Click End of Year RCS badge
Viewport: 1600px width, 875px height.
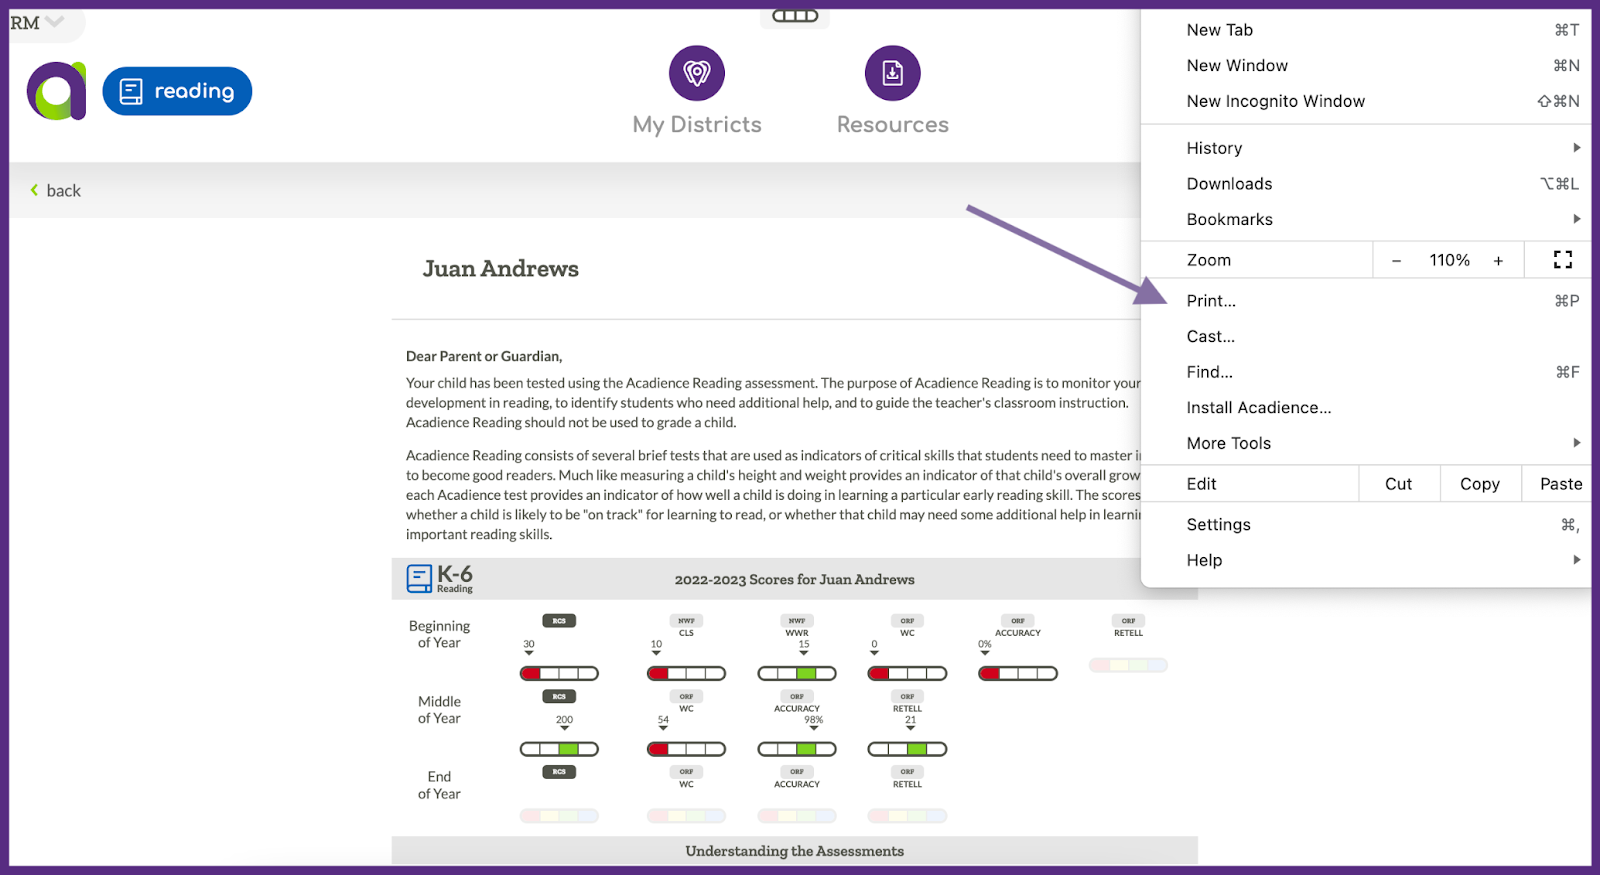[x=559, y=772]
